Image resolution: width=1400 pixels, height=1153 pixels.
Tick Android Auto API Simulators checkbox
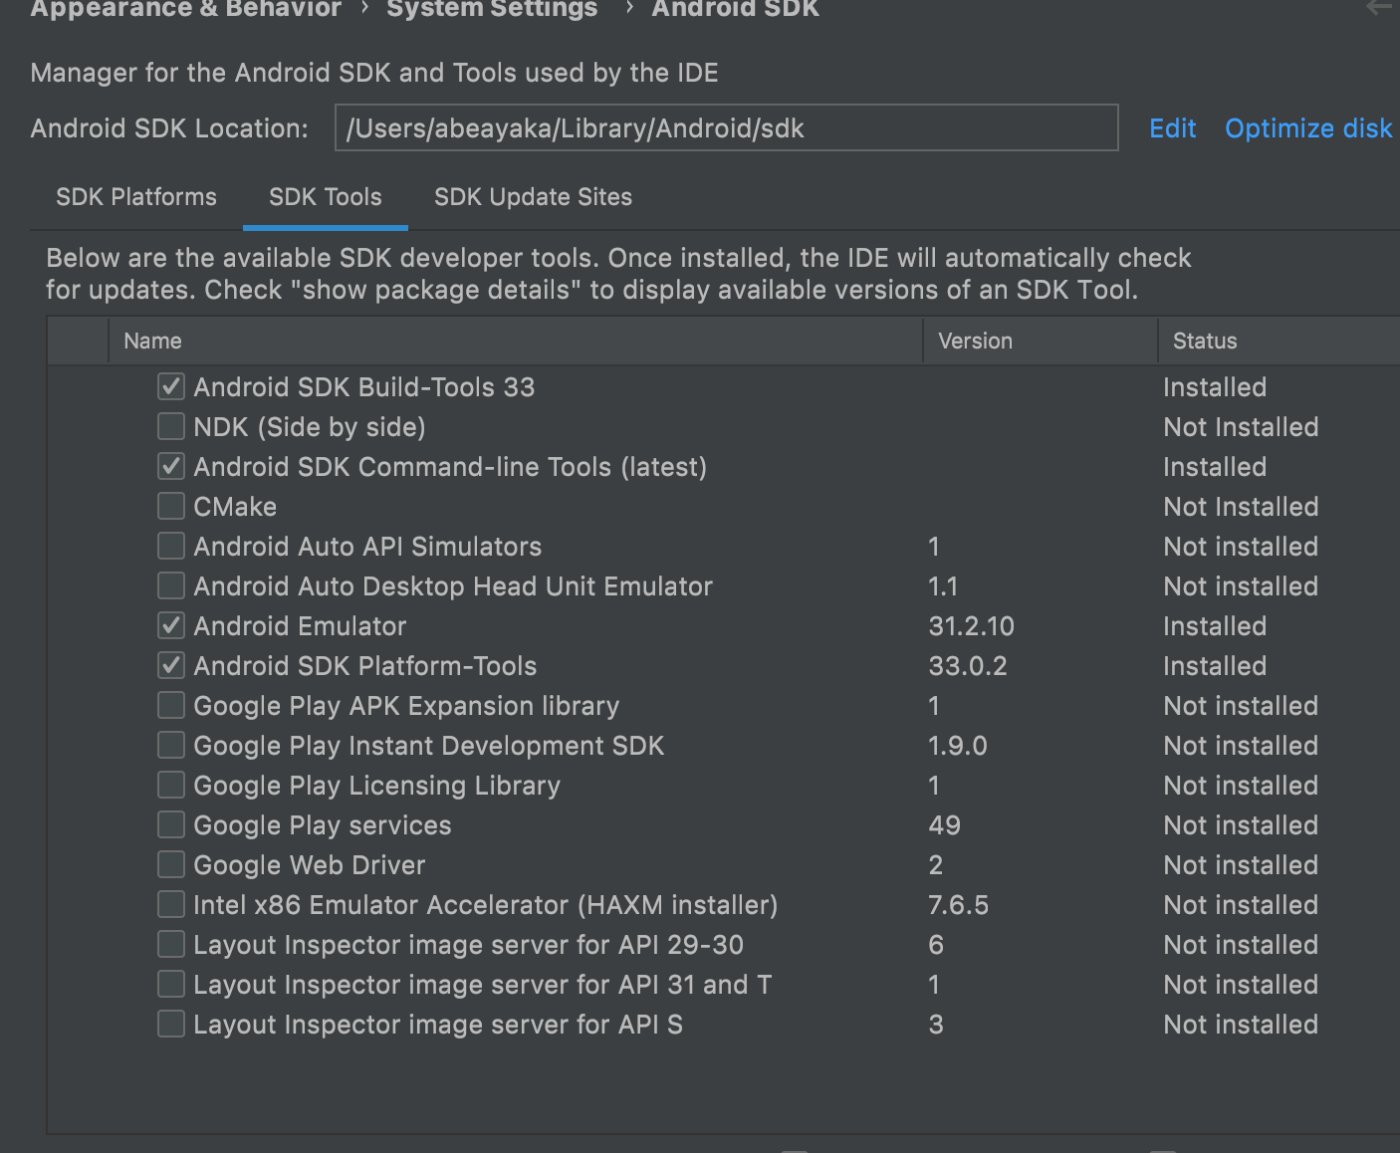click(x=171, y=546)
